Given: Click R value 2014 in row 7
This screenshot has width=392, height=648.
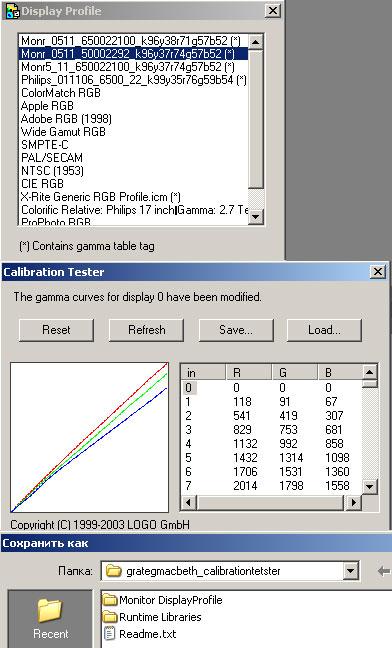Looking at the screenshot, I should [245, 486].
